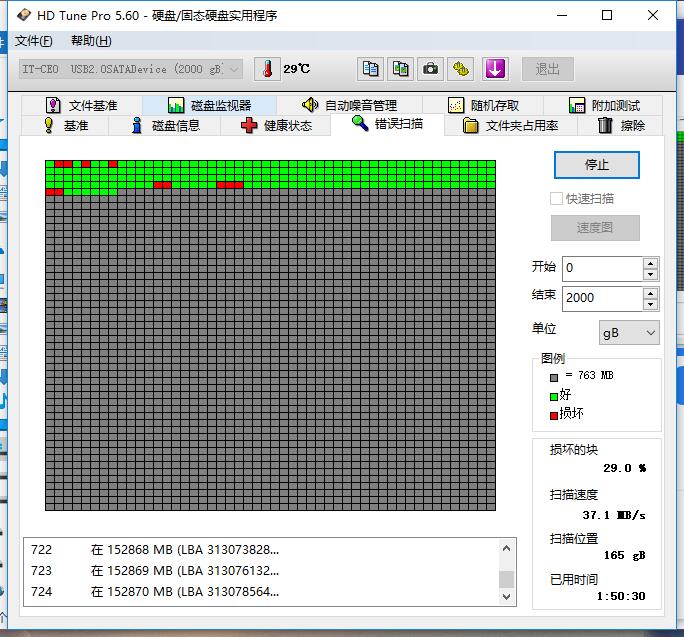
Task: Expand the drive selection dropdown
Action: coord(235,69)
